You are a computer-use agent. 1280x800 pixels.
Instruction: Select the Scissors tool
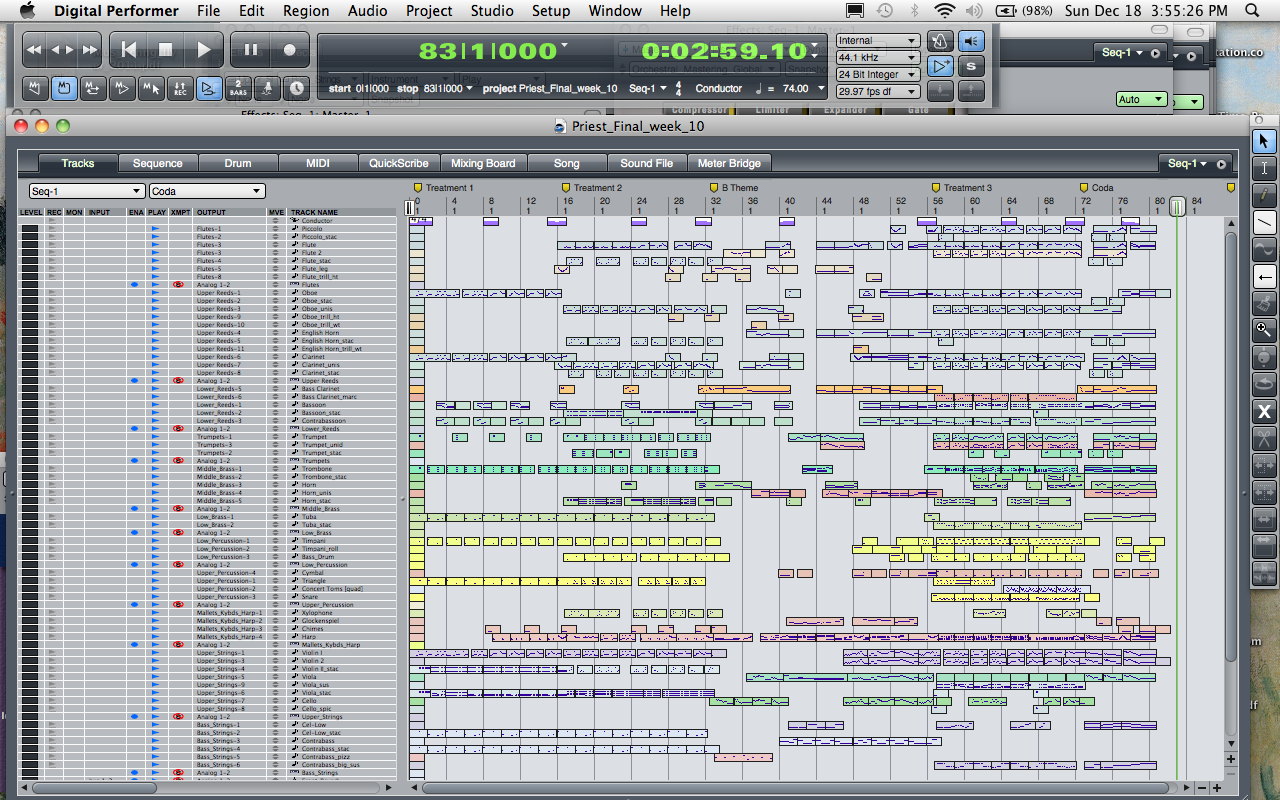[1264, 438]
